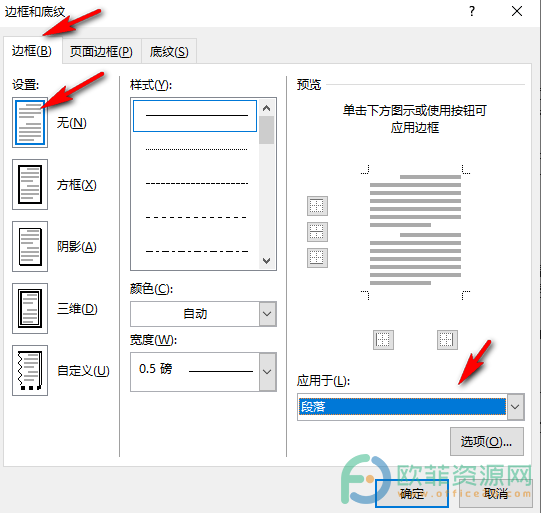Open the 颜色(C) color dropdown arrow
This screenshot has width=541, height=513.
tap(267, 314)
